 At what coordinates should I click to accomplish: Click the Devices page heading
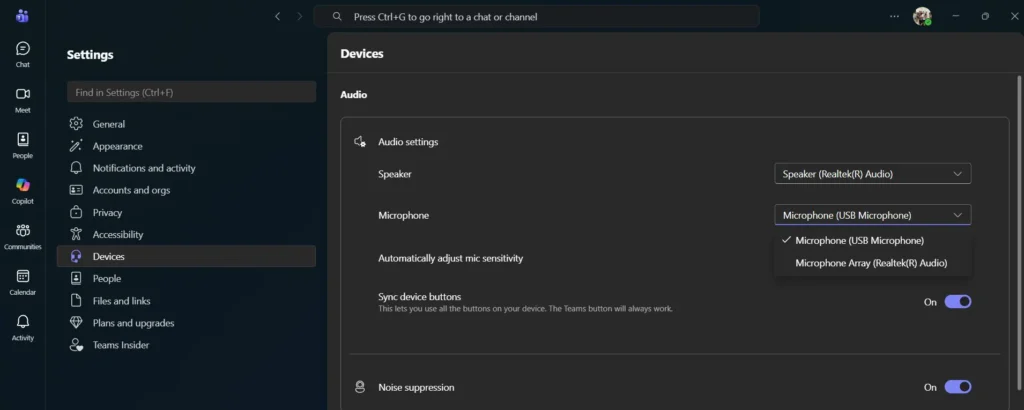click(x=362, y=54)
